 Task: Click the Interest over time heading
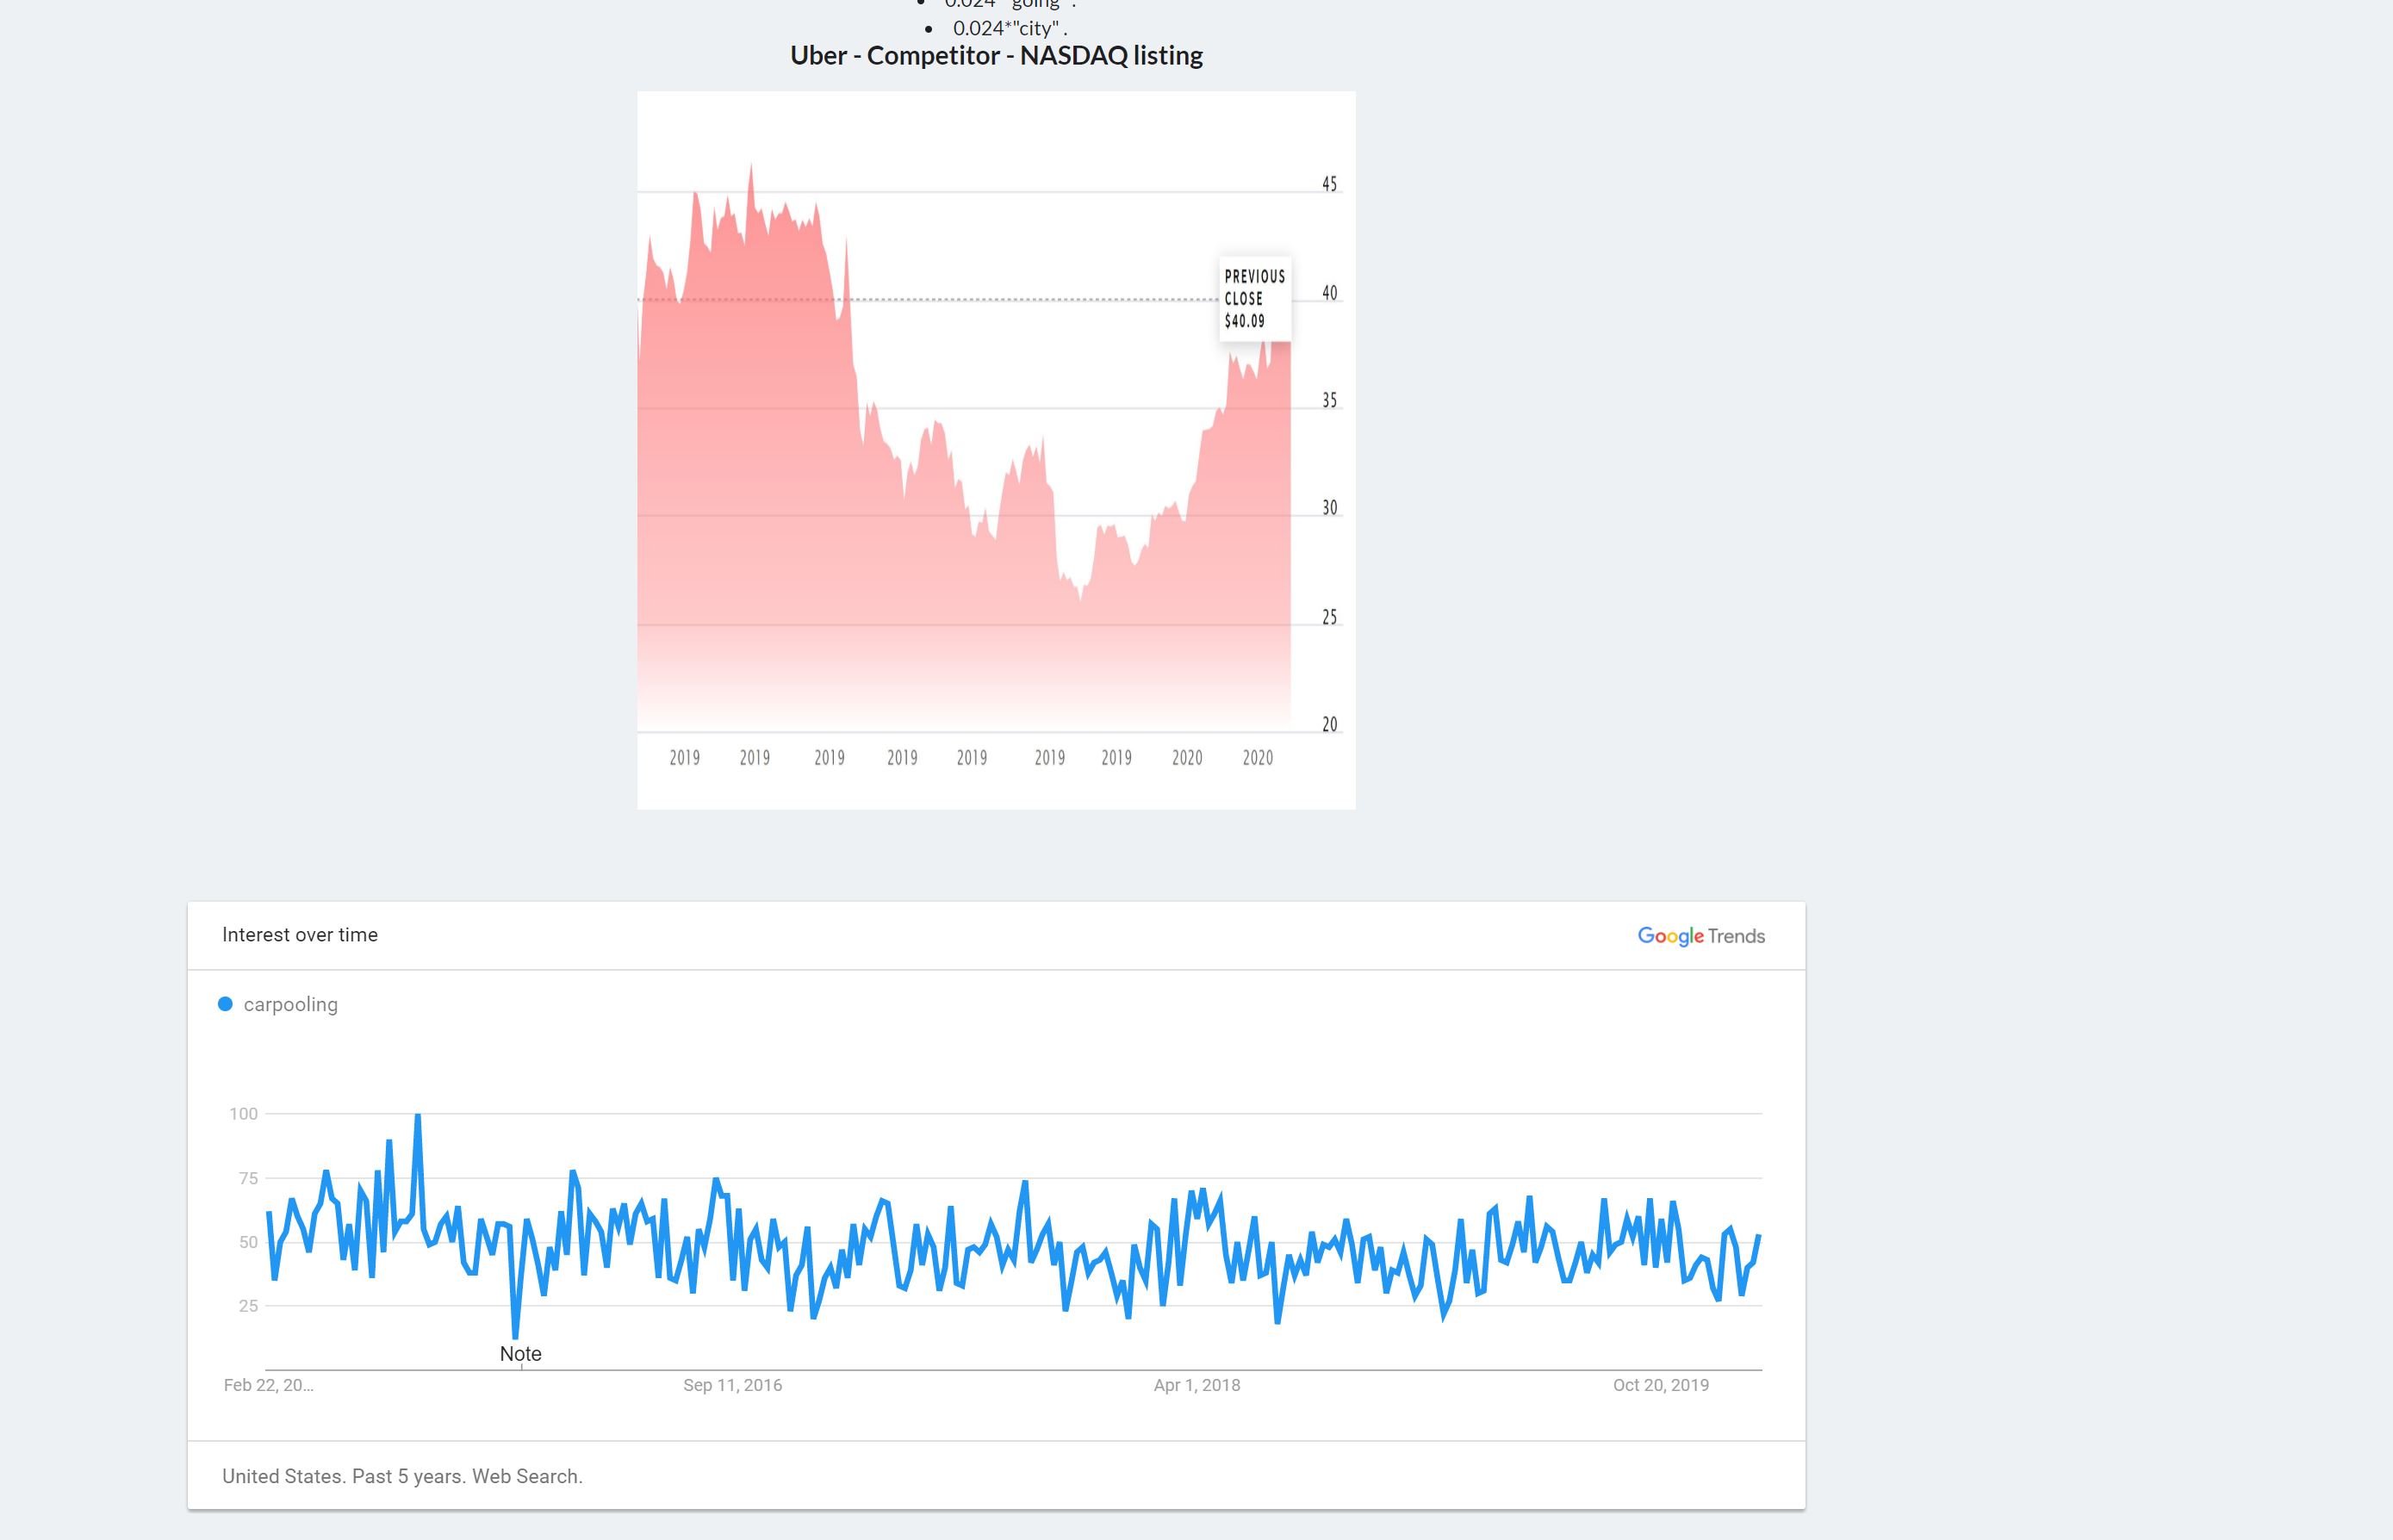[x=299, y=935]
